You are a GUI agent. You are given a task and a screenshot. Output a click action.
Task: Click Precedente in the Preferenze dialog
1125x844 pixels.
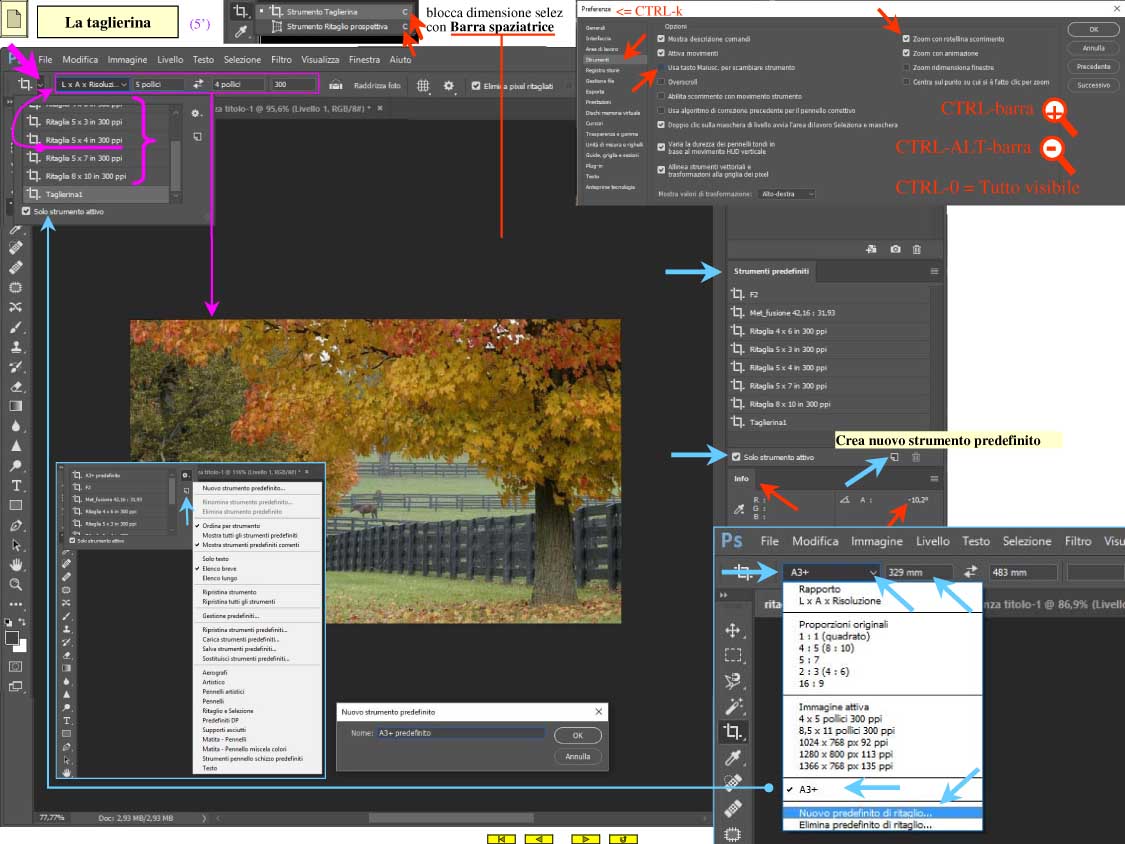pyautogui.click(x=1093, y=67)
